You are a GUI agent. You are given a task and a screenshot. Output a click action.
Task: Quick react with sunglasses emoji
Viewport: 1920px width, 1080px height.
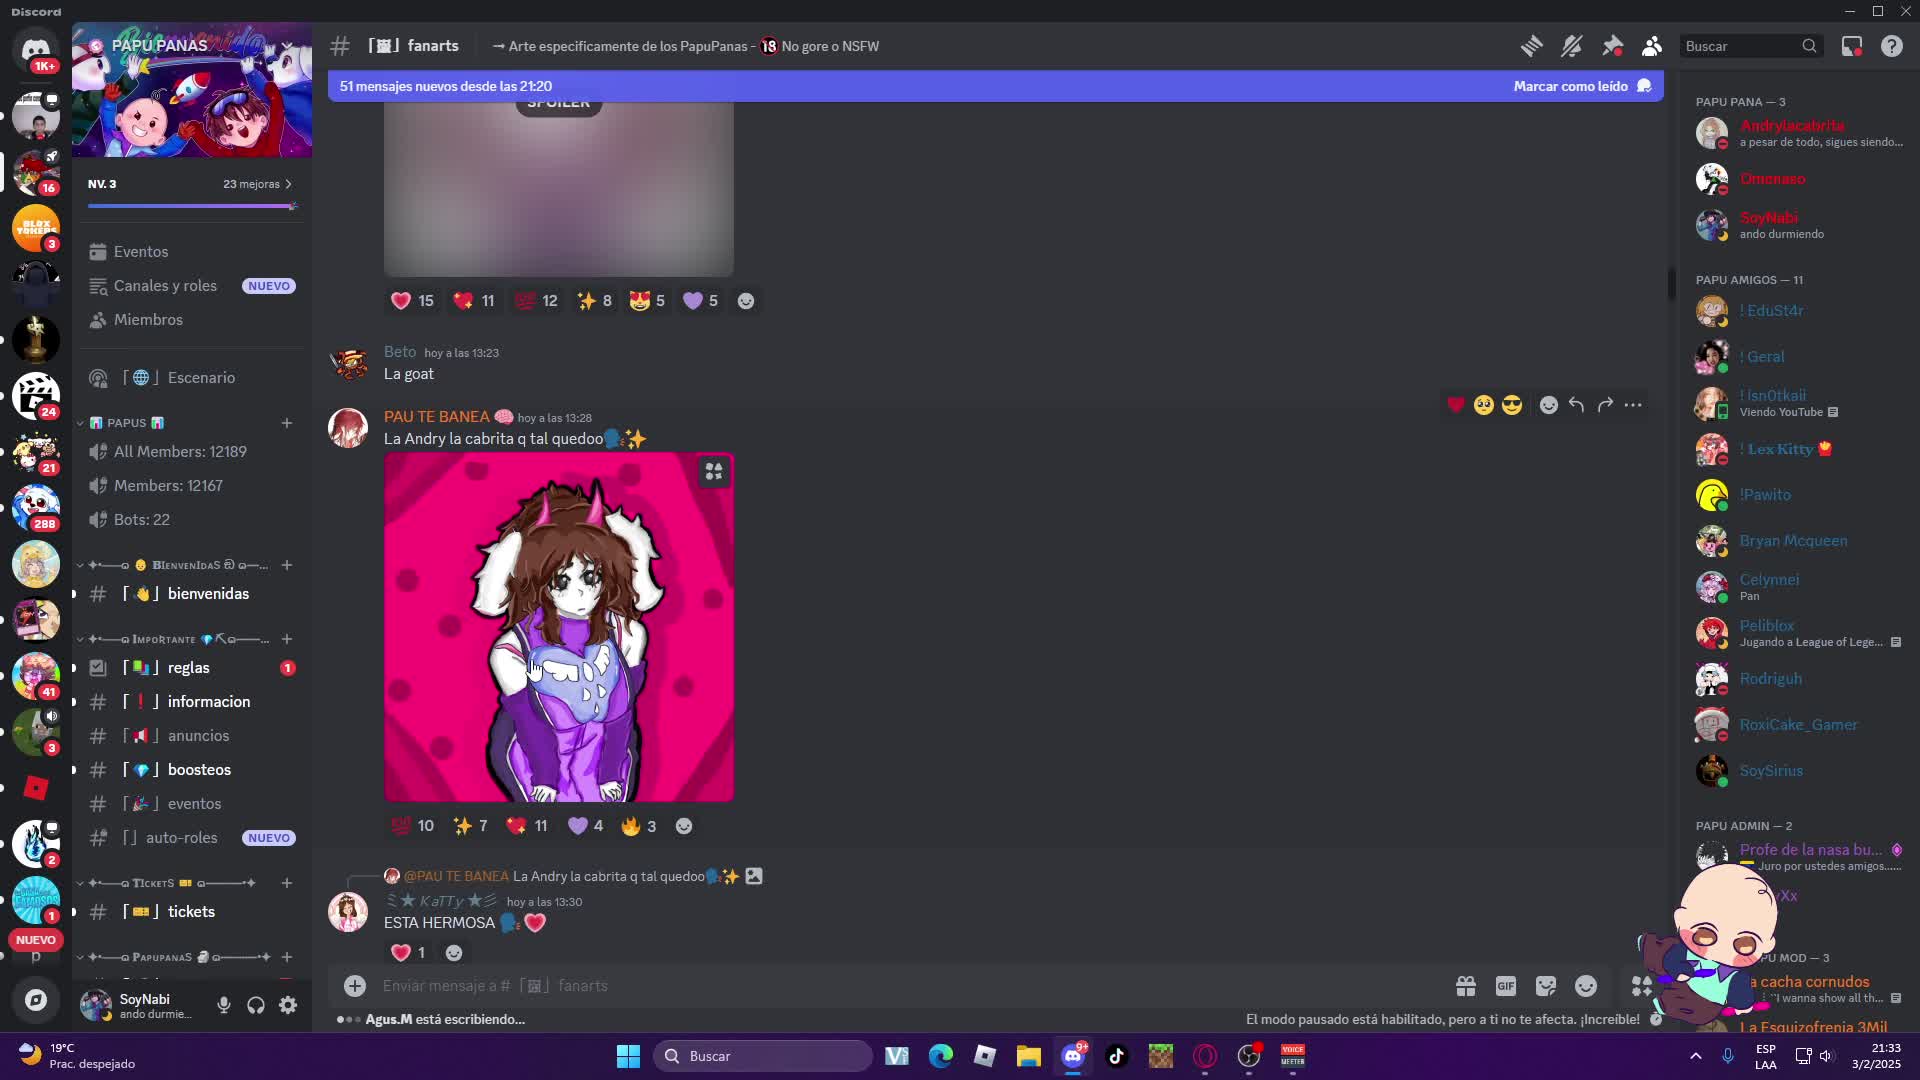[1512, 405]
